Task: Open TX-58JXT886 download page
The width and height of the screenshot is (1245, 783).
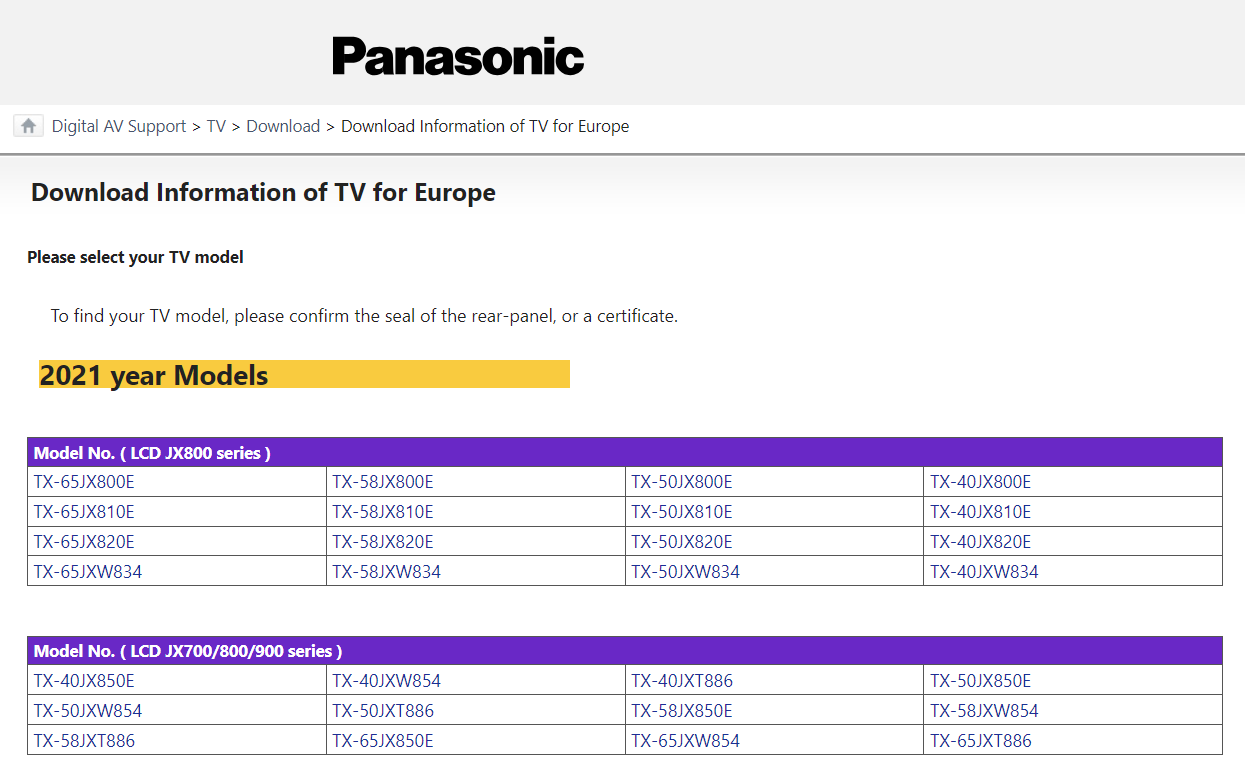Action: [x=84, y=741]
